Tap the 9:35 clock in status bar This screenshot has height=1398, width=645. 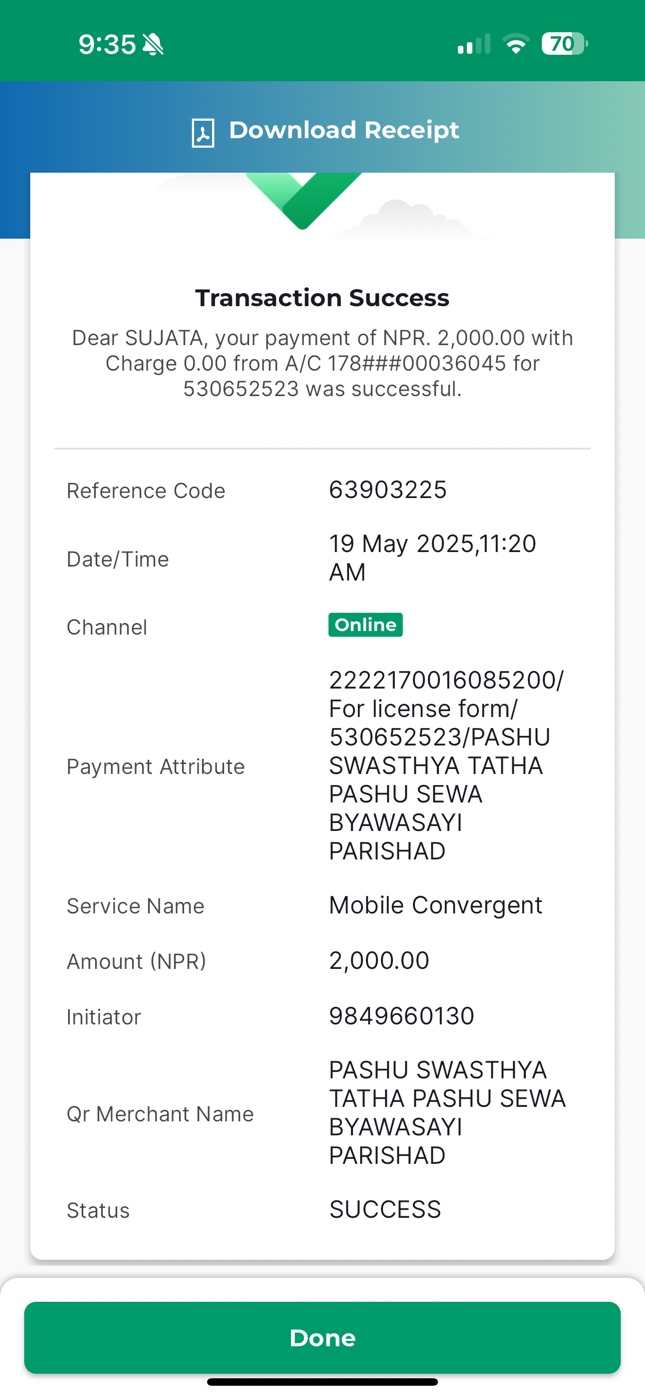pos(107,44)
